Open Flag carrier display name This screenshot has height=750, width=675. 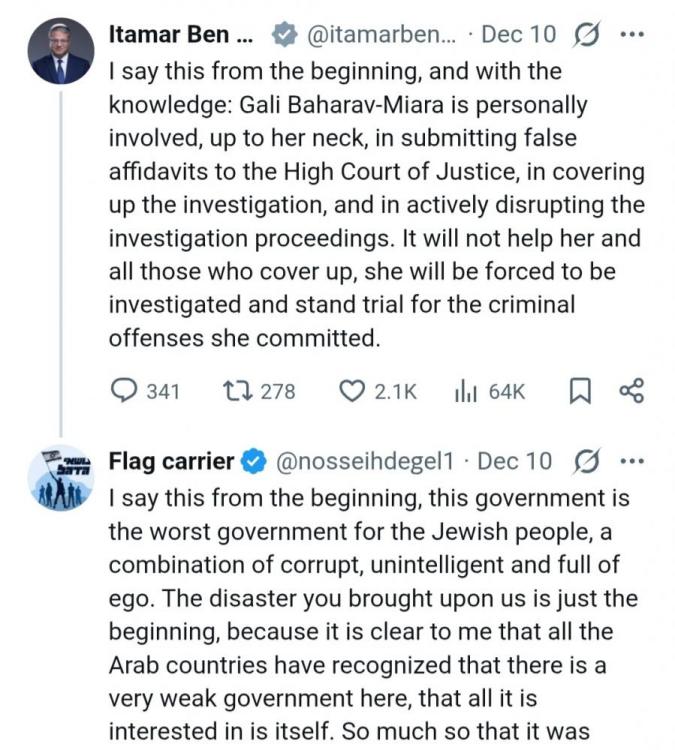pos(171,461)
